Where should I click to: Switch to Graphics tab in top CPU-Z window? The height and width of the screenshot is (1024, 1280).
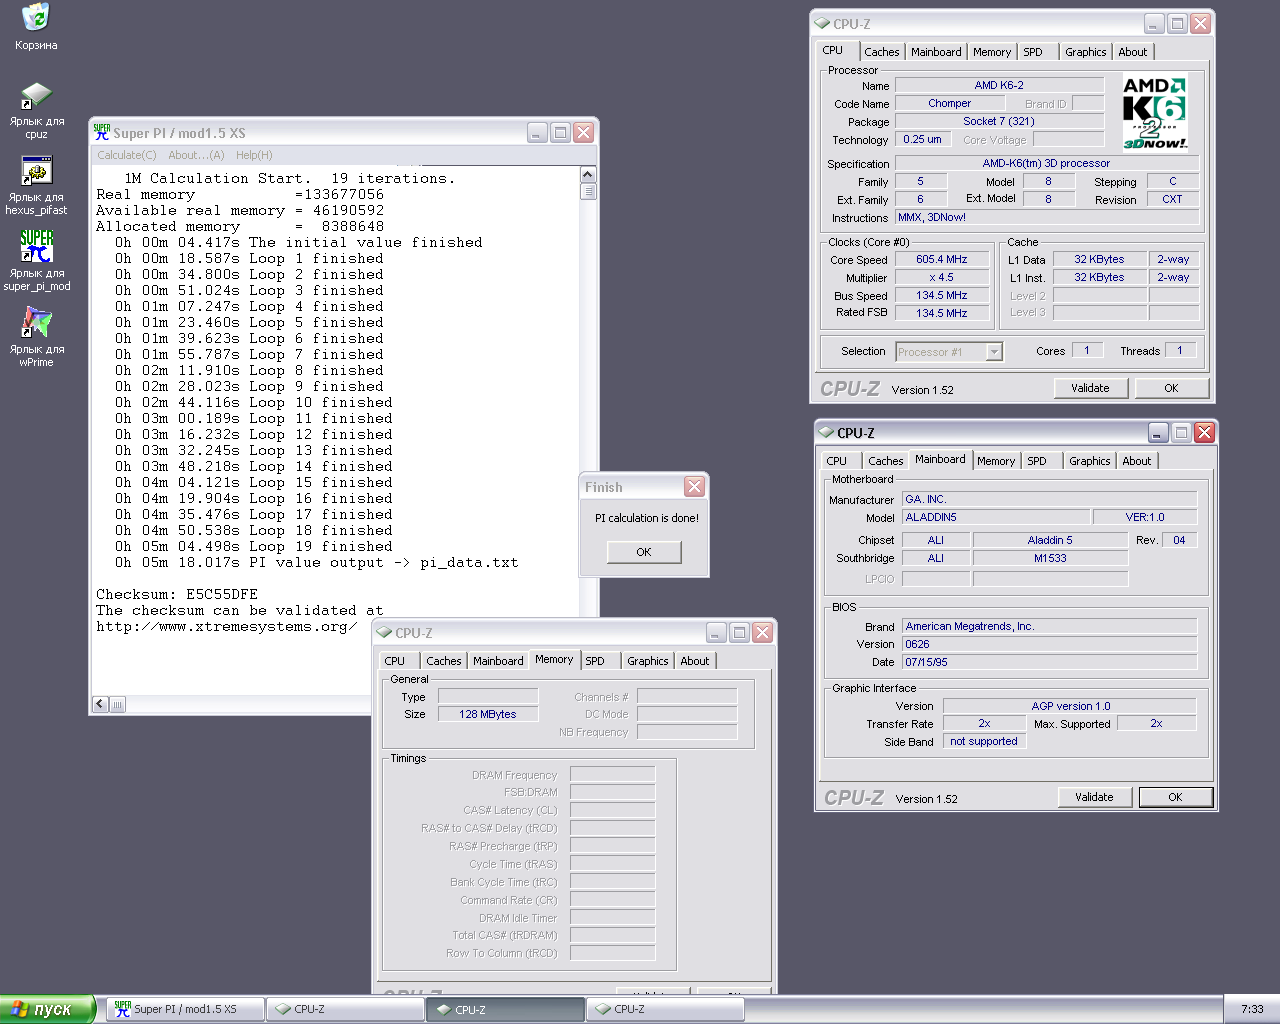click(x=1085, y=52)
